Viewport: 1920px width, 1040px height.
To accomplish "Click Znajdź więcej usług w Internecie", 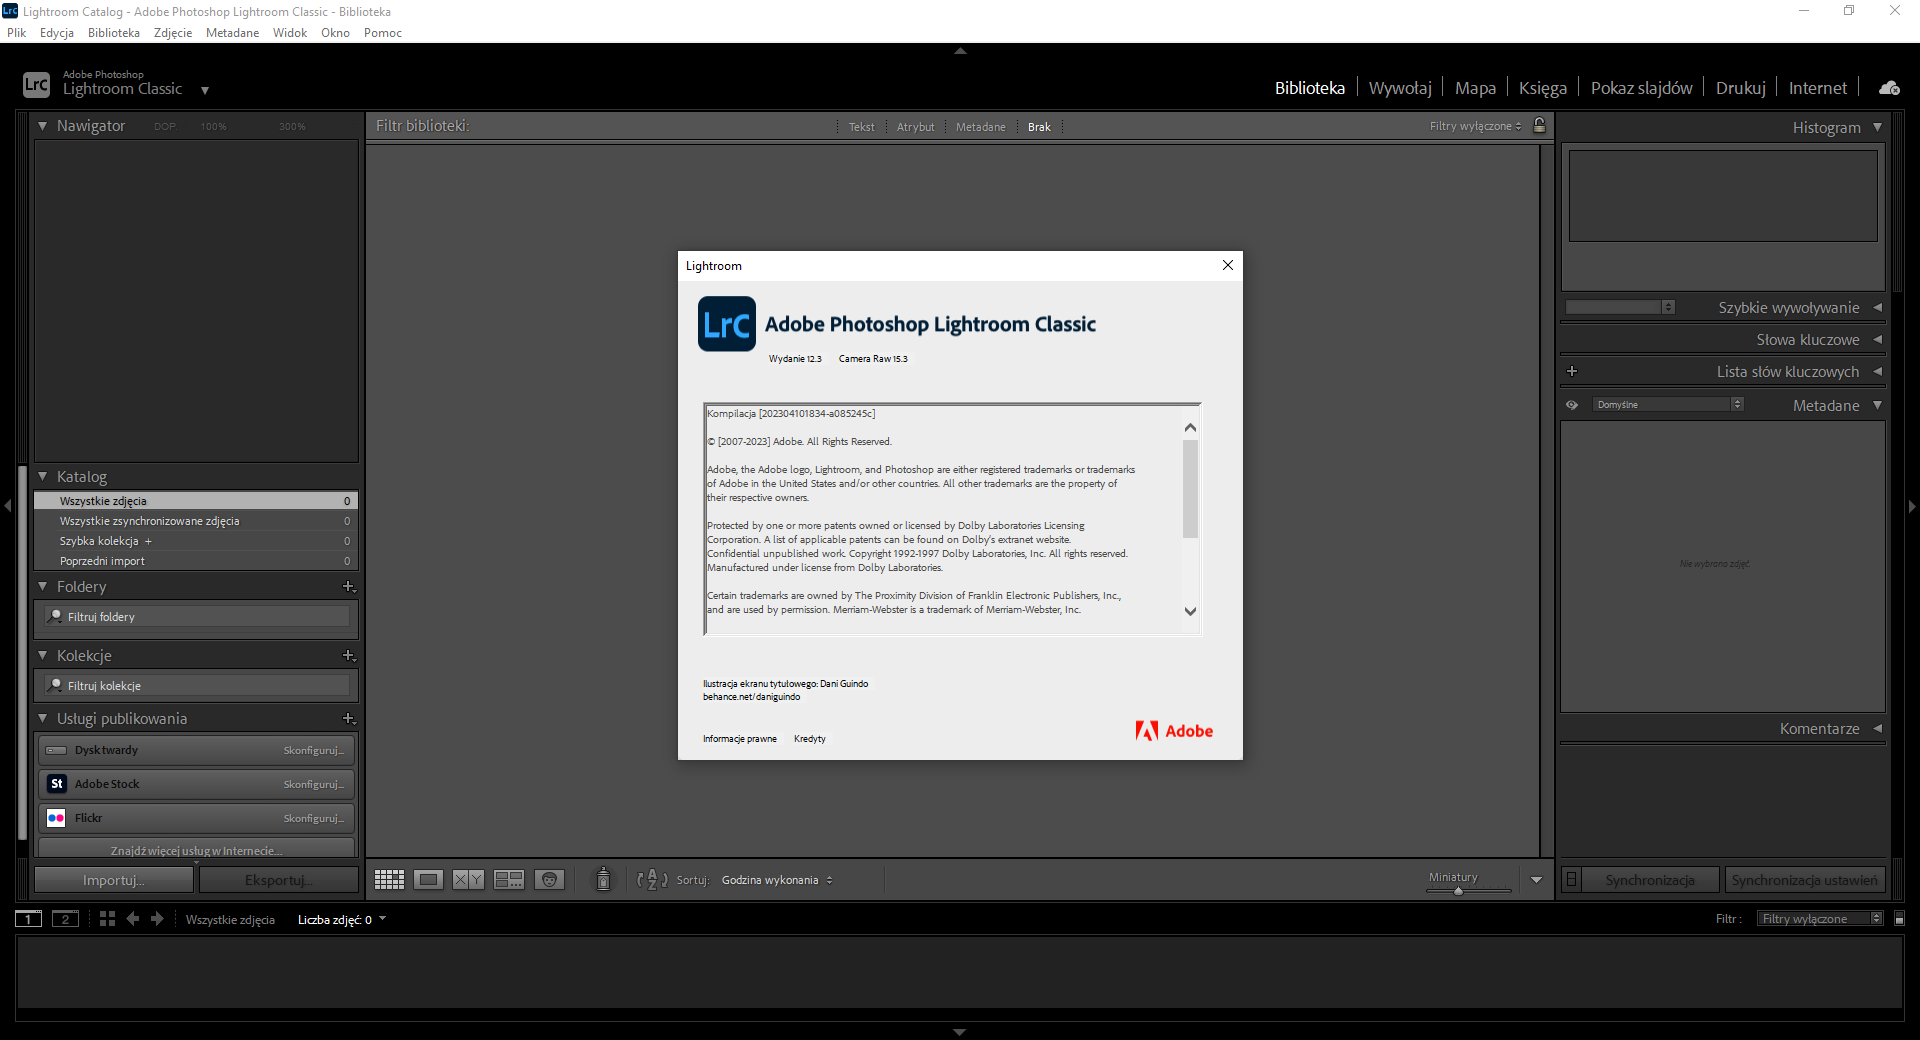I will click(x=196, y=851).
